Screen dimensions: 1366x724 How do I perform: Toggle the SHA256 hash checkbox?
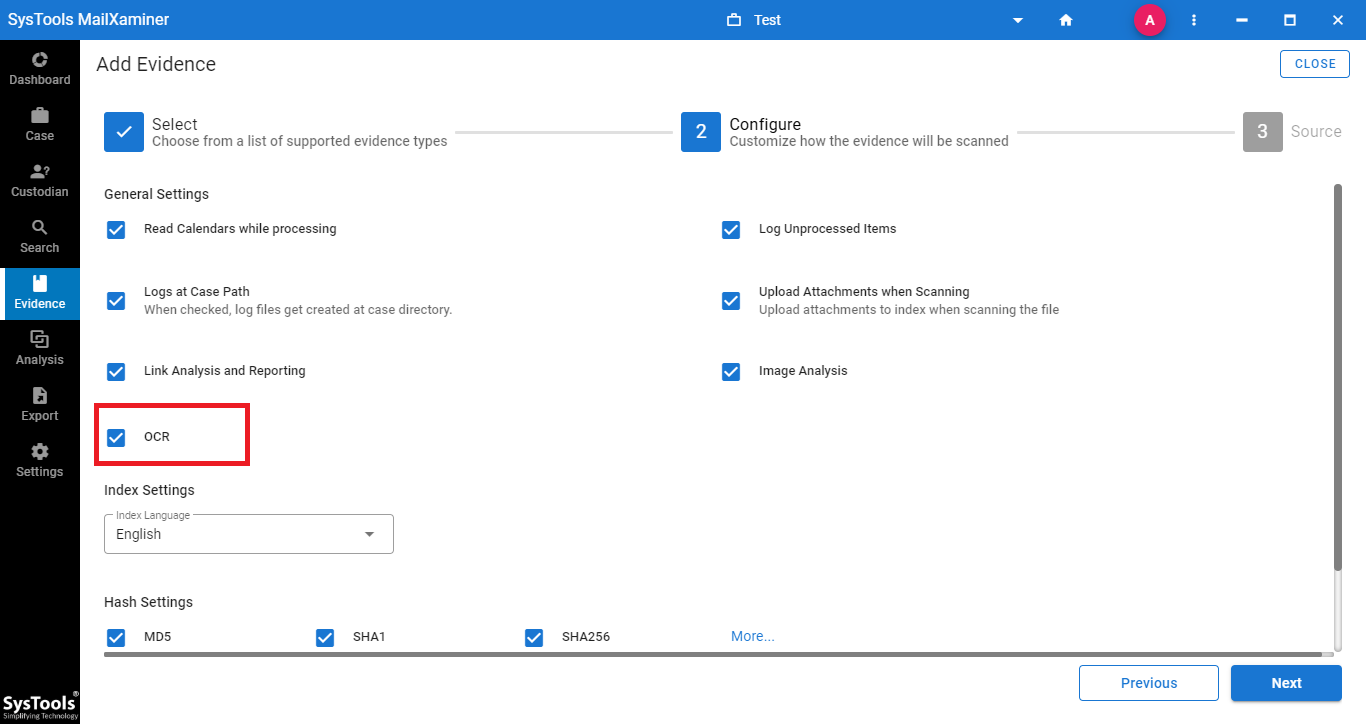534,638
